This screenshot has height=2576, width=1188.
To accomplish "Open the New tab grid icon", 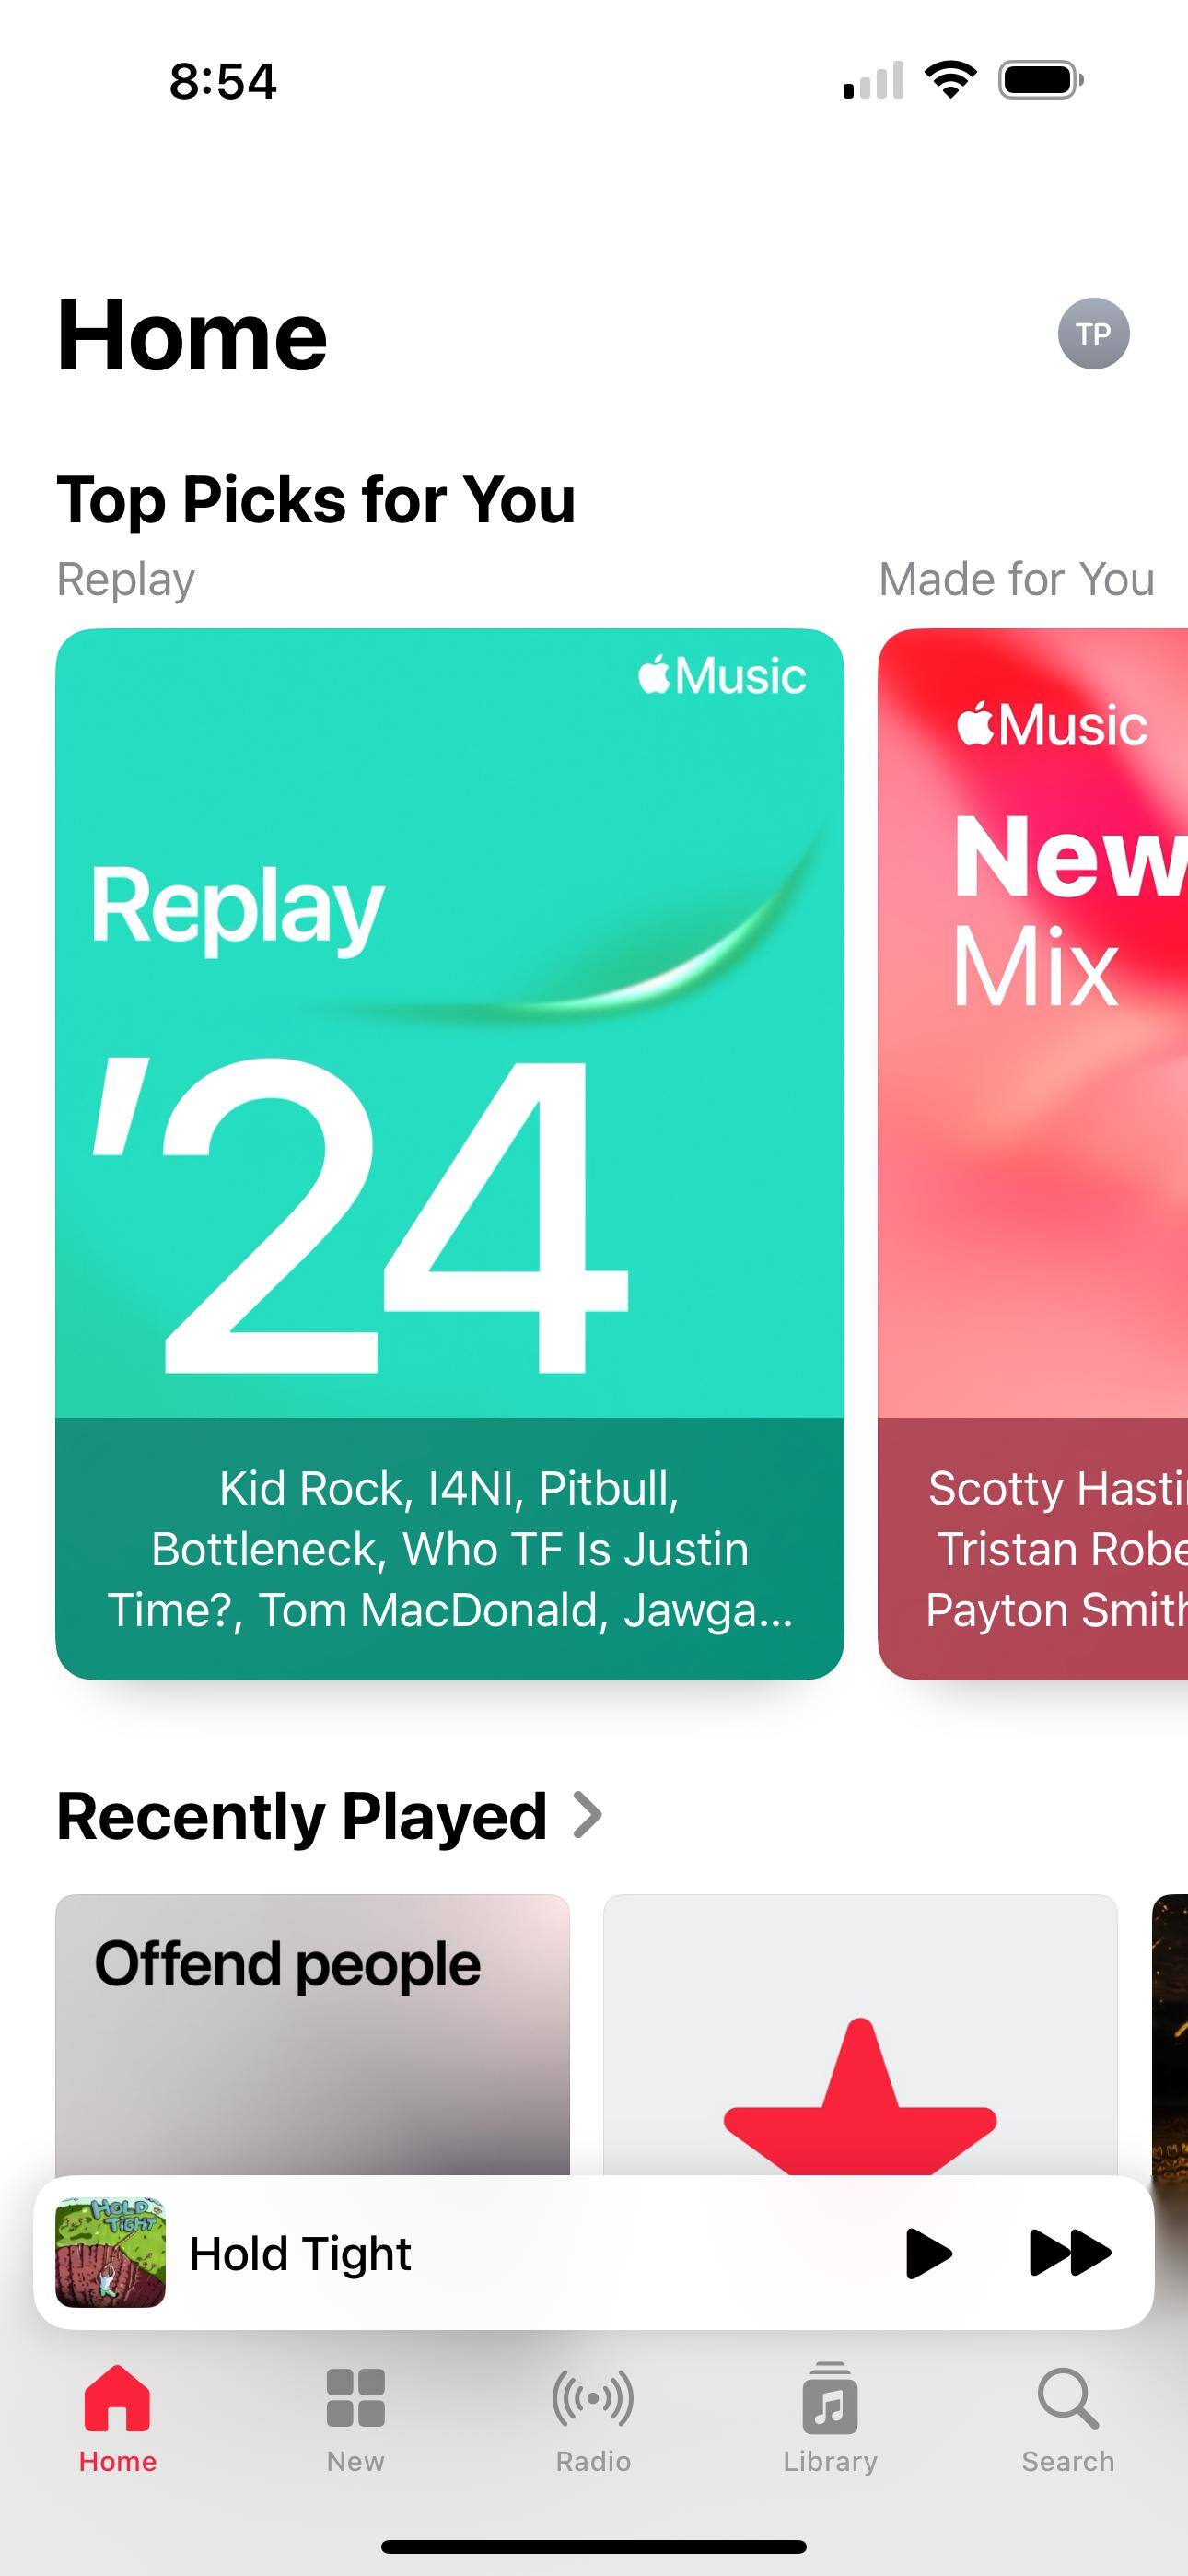I will click(355, 2398).
